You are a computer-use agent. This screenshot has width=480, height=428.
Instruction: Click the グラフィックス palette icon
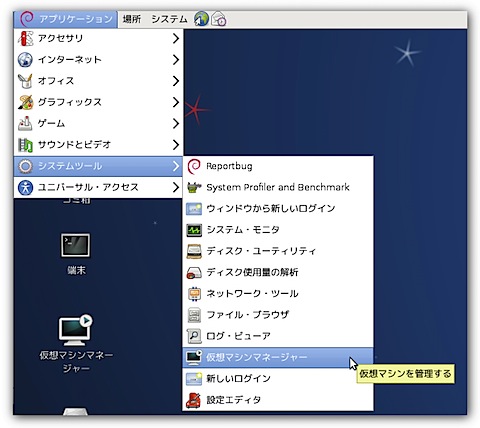[26, 102]
